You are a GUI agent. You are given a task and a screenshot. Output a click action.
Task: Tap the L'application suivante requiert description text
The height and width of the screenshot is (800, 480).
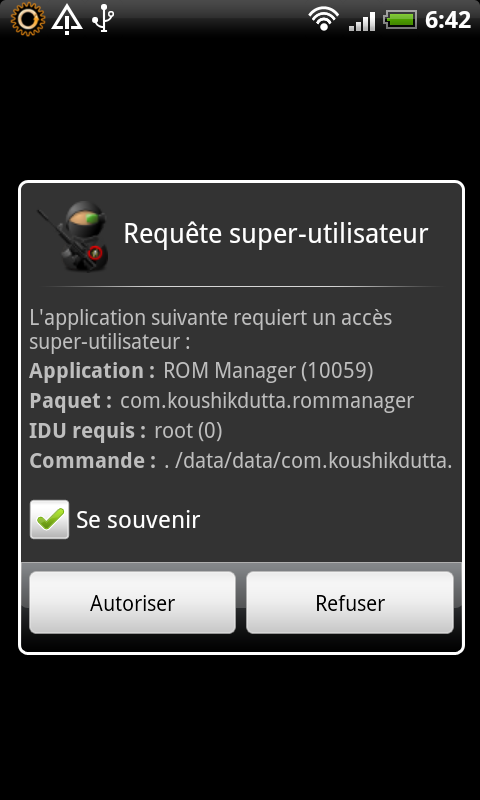(x=211, y=329)
